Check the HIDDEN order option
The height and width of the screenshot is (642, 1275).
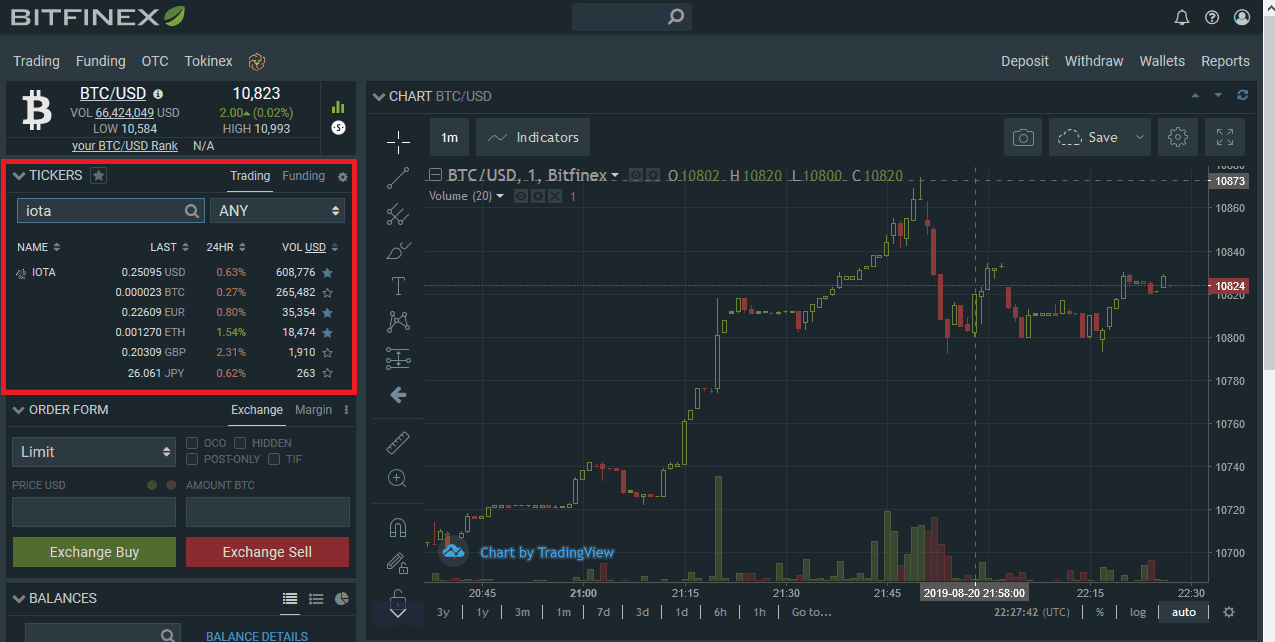click(x=240, y=443)
